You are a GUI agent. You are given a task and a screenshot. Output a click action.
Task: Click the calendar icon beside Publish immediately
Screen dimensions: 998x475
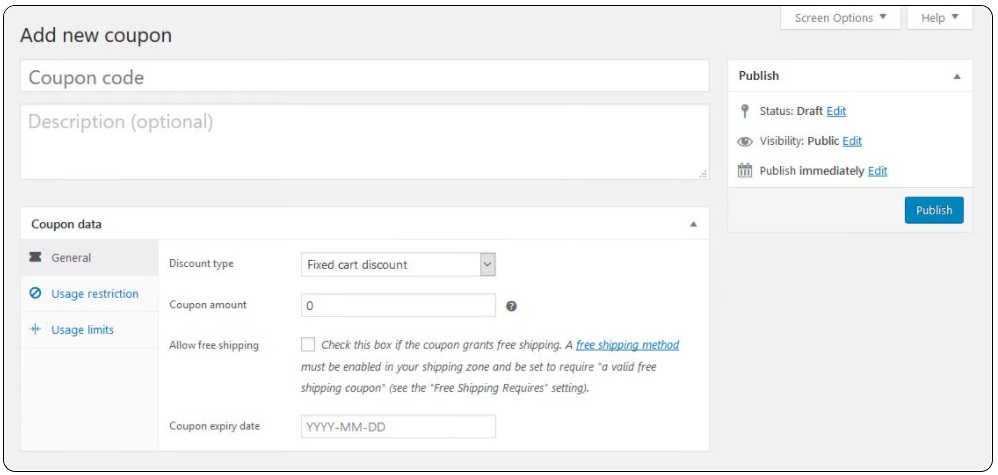744,171
